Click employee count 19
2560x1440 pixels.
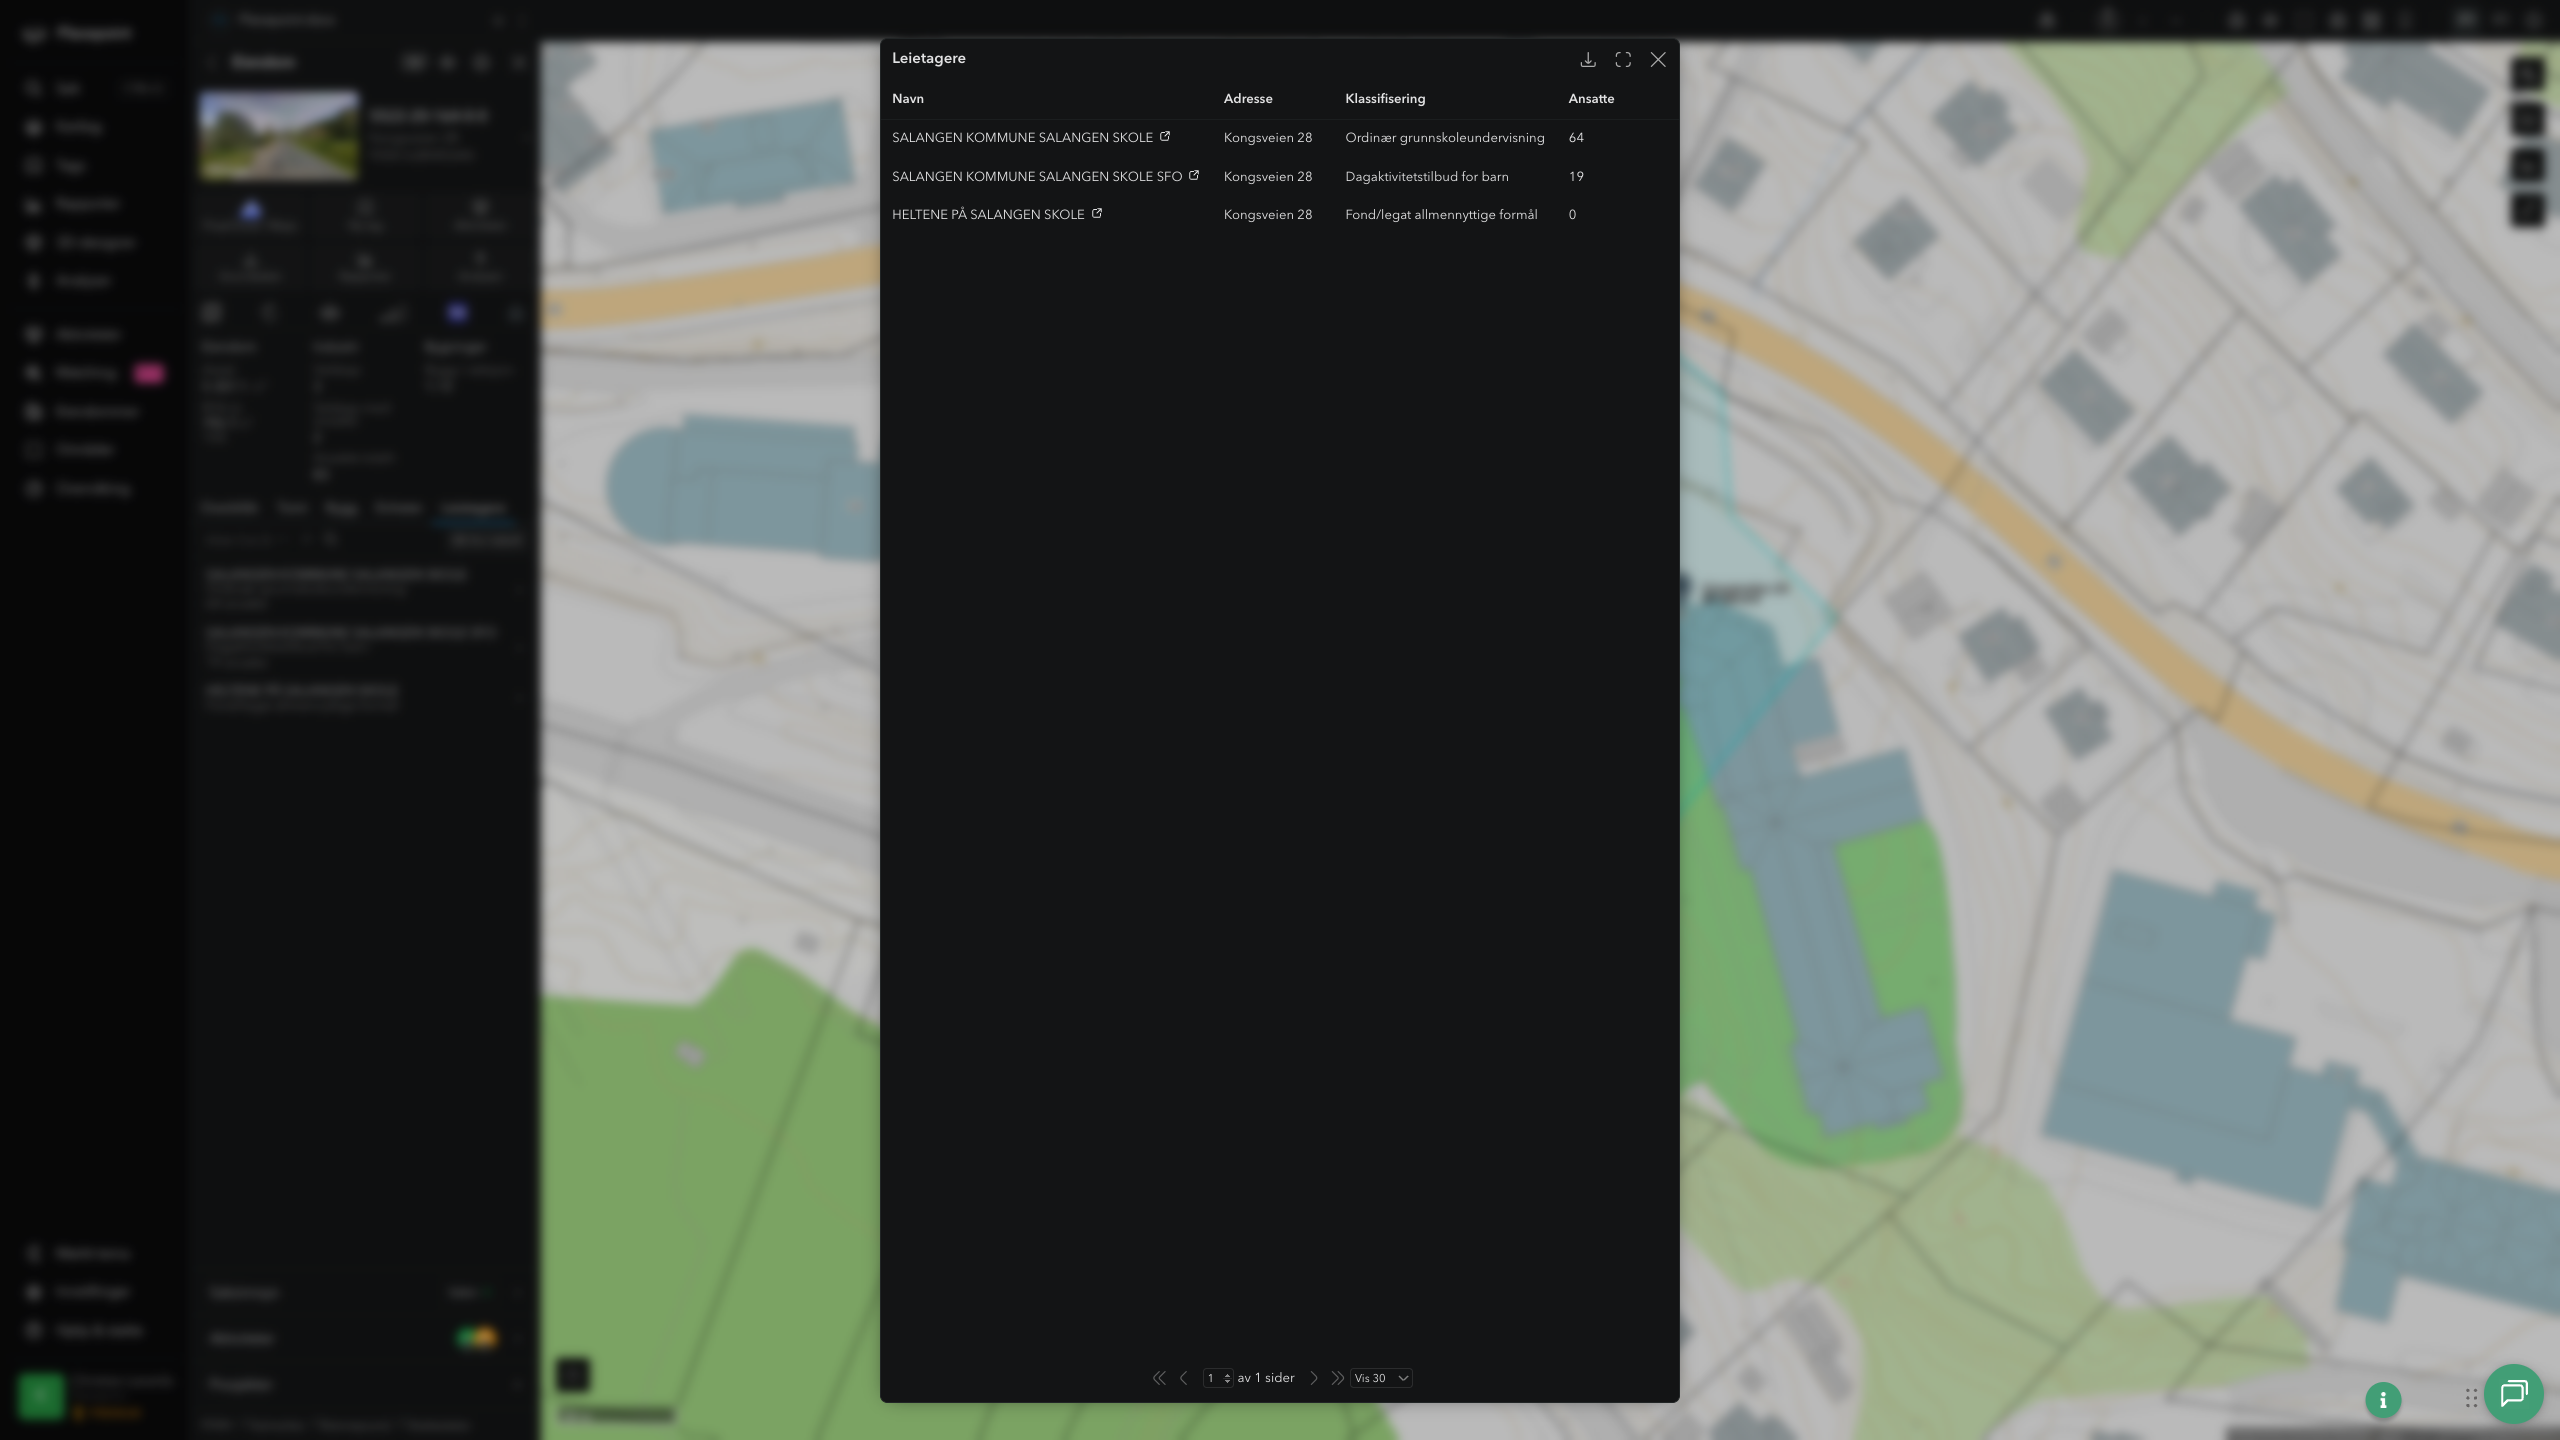(x=1576, y=177)
